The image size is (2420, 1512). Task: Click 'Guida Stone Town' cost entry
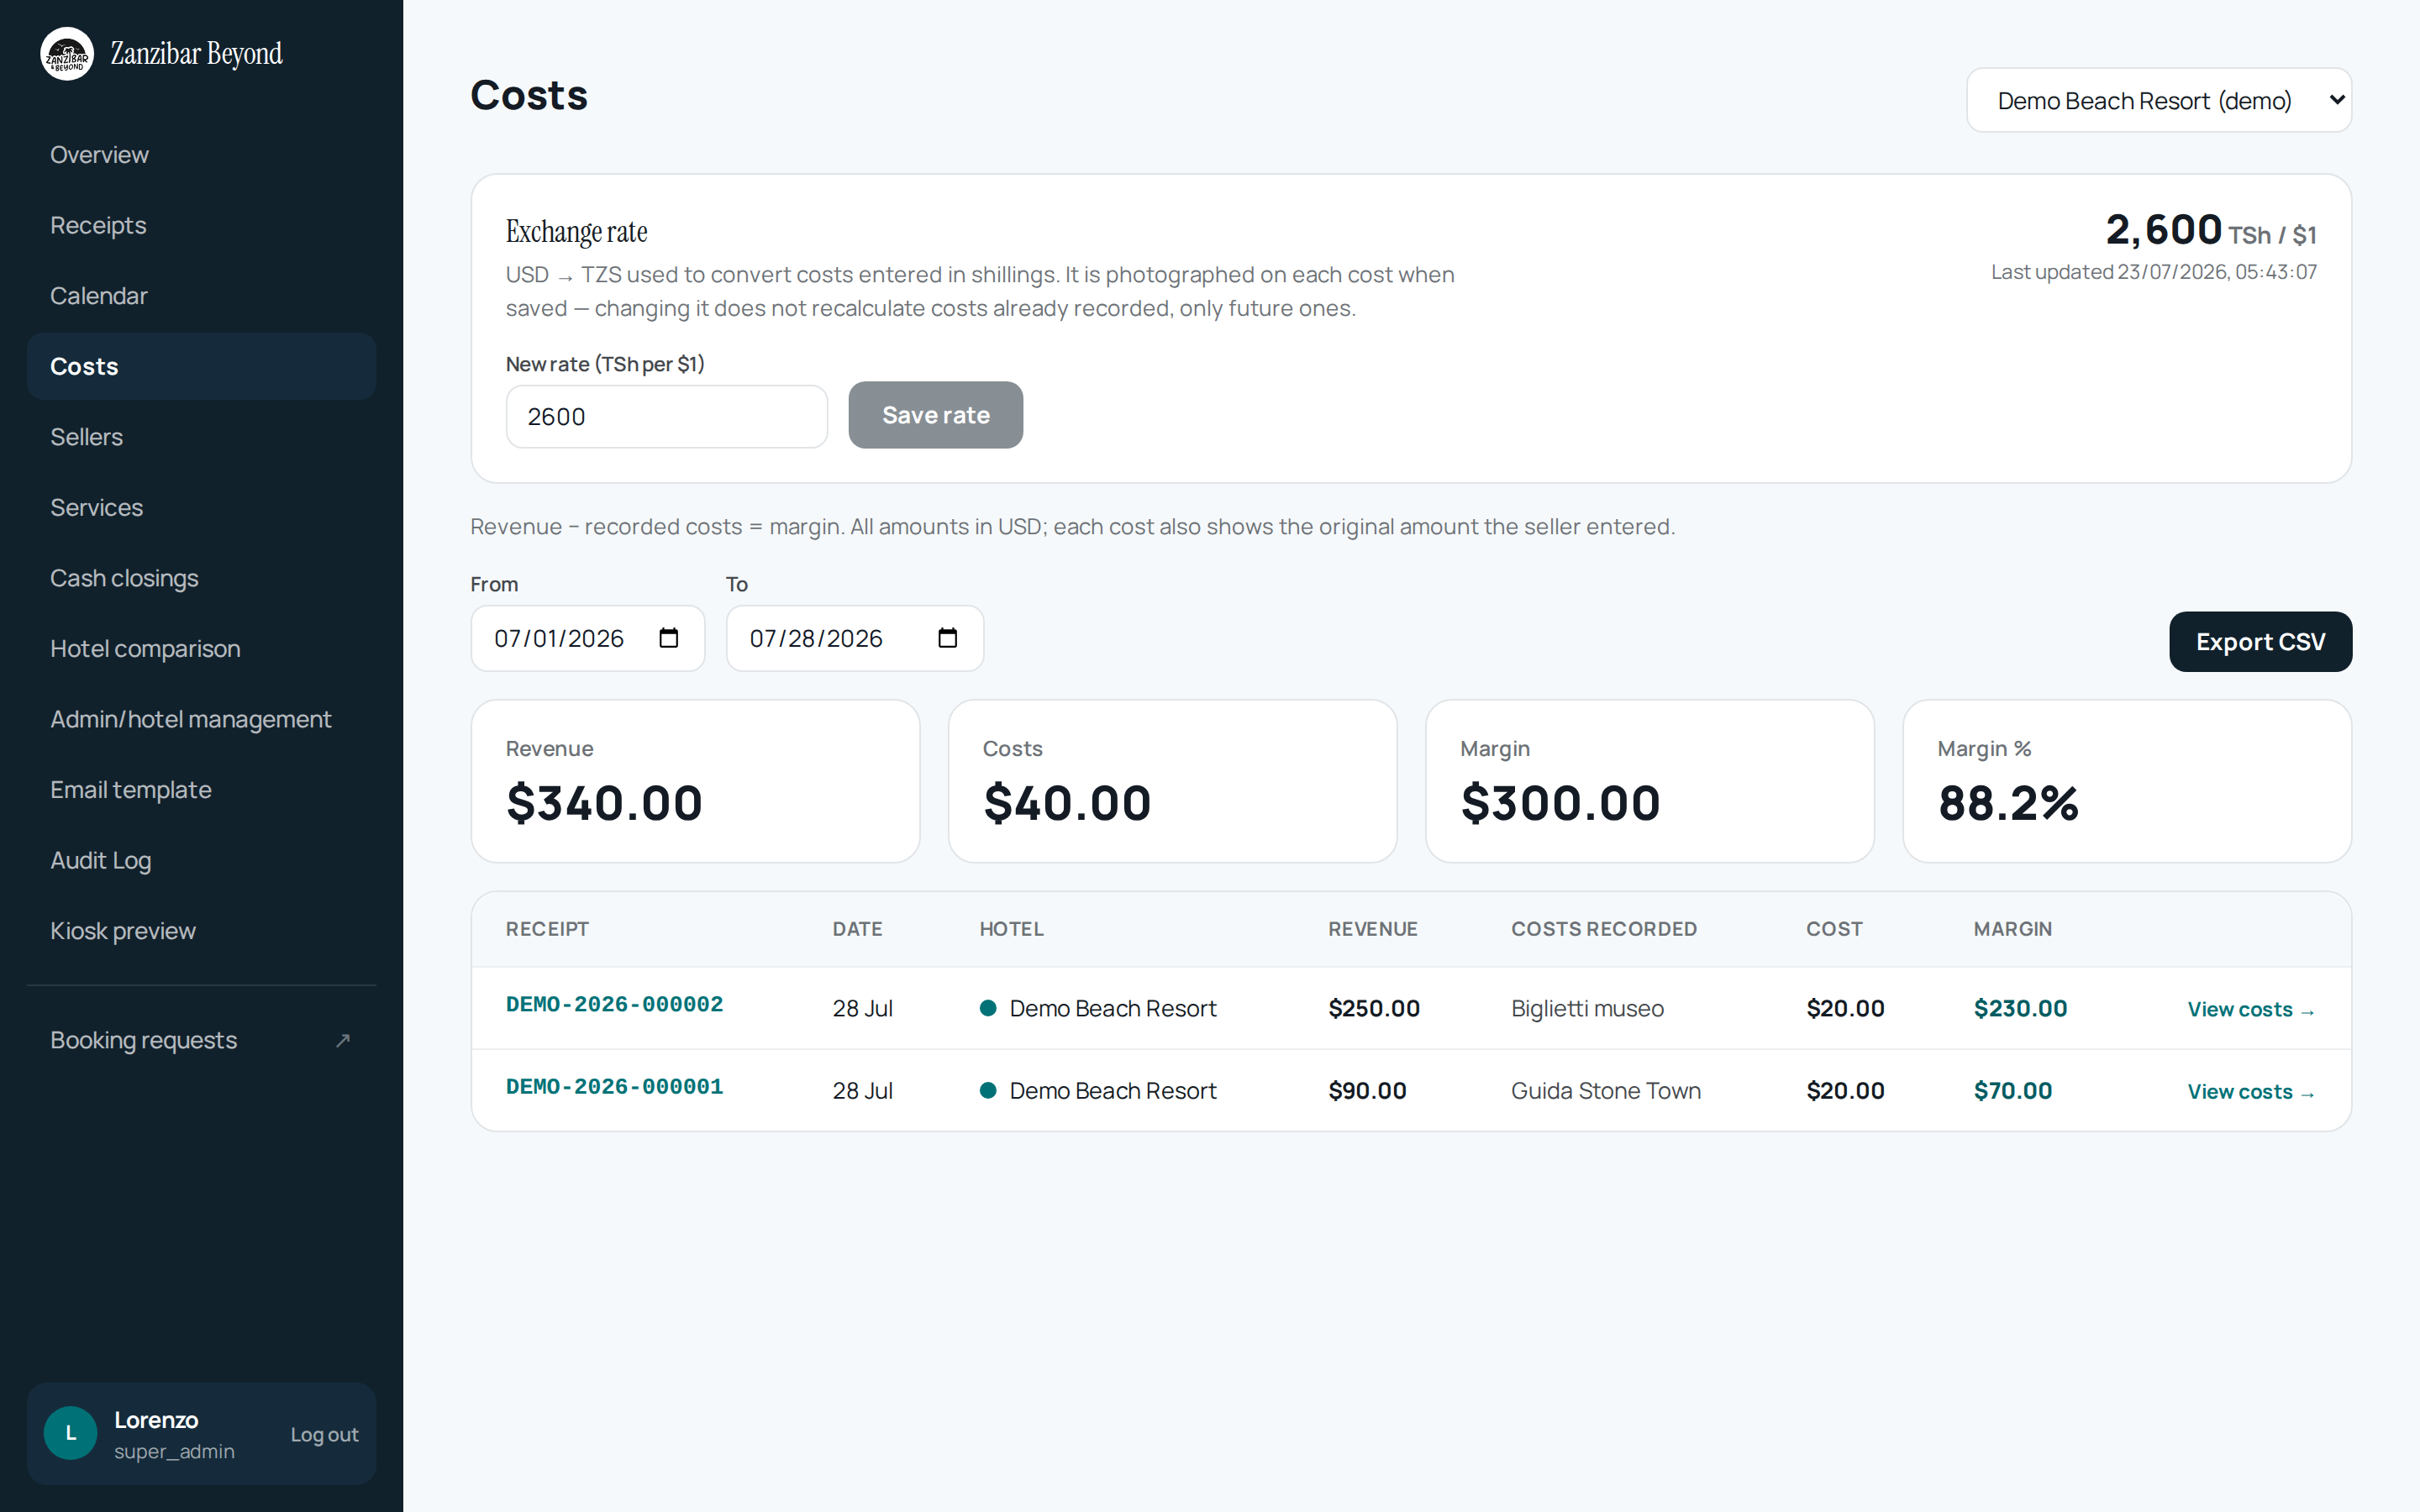[x=1605, y=1090]
